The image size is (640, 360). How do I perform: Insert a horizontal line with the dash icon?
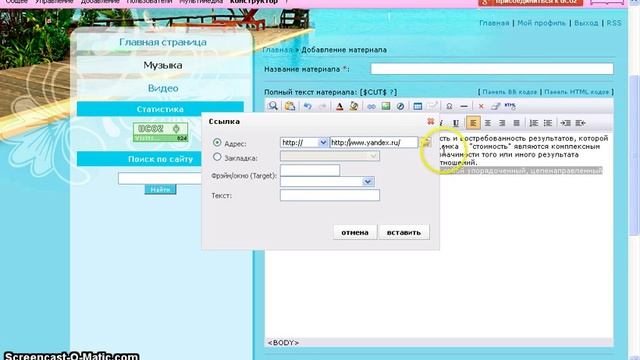pyautogui.click(x=464, y=106)
